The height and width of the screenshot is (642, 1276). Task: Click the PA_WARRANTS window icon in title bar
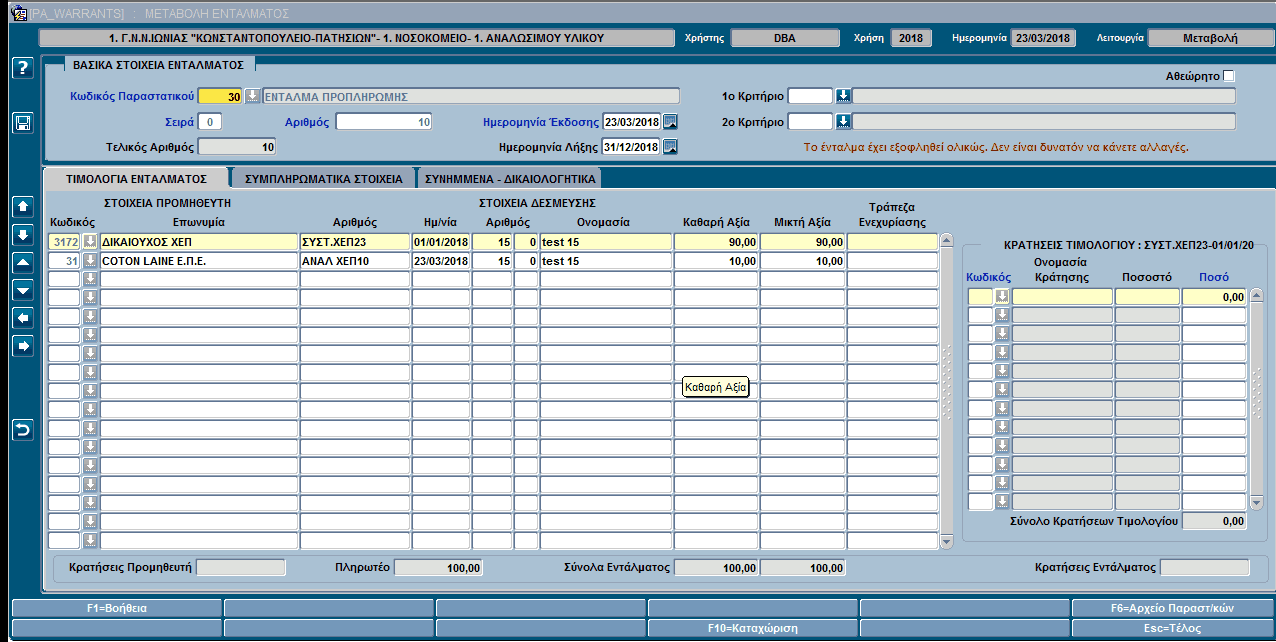pos(18,12)
